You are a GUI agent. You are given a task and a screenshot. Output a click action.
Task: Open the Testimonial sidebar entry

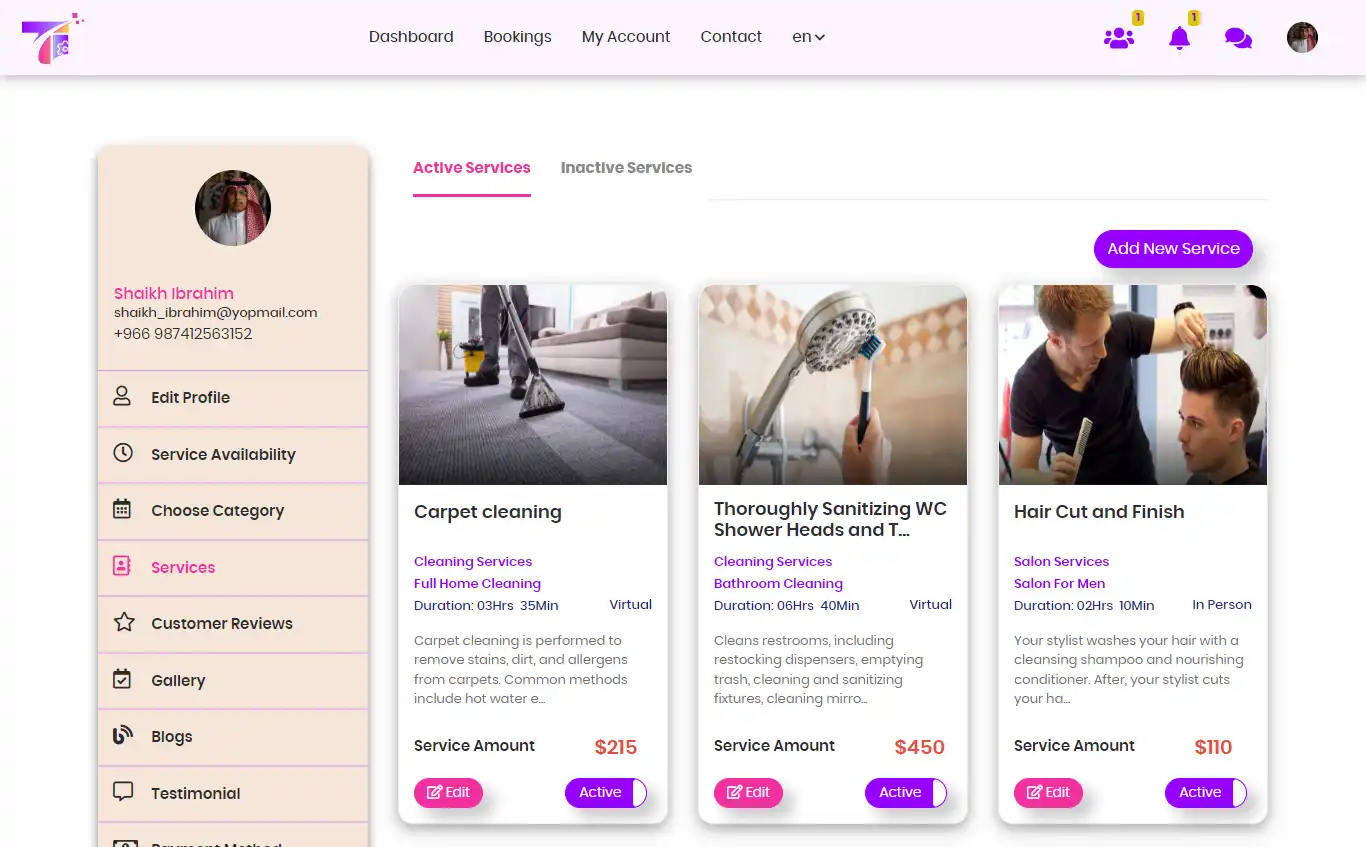(195, 793)
